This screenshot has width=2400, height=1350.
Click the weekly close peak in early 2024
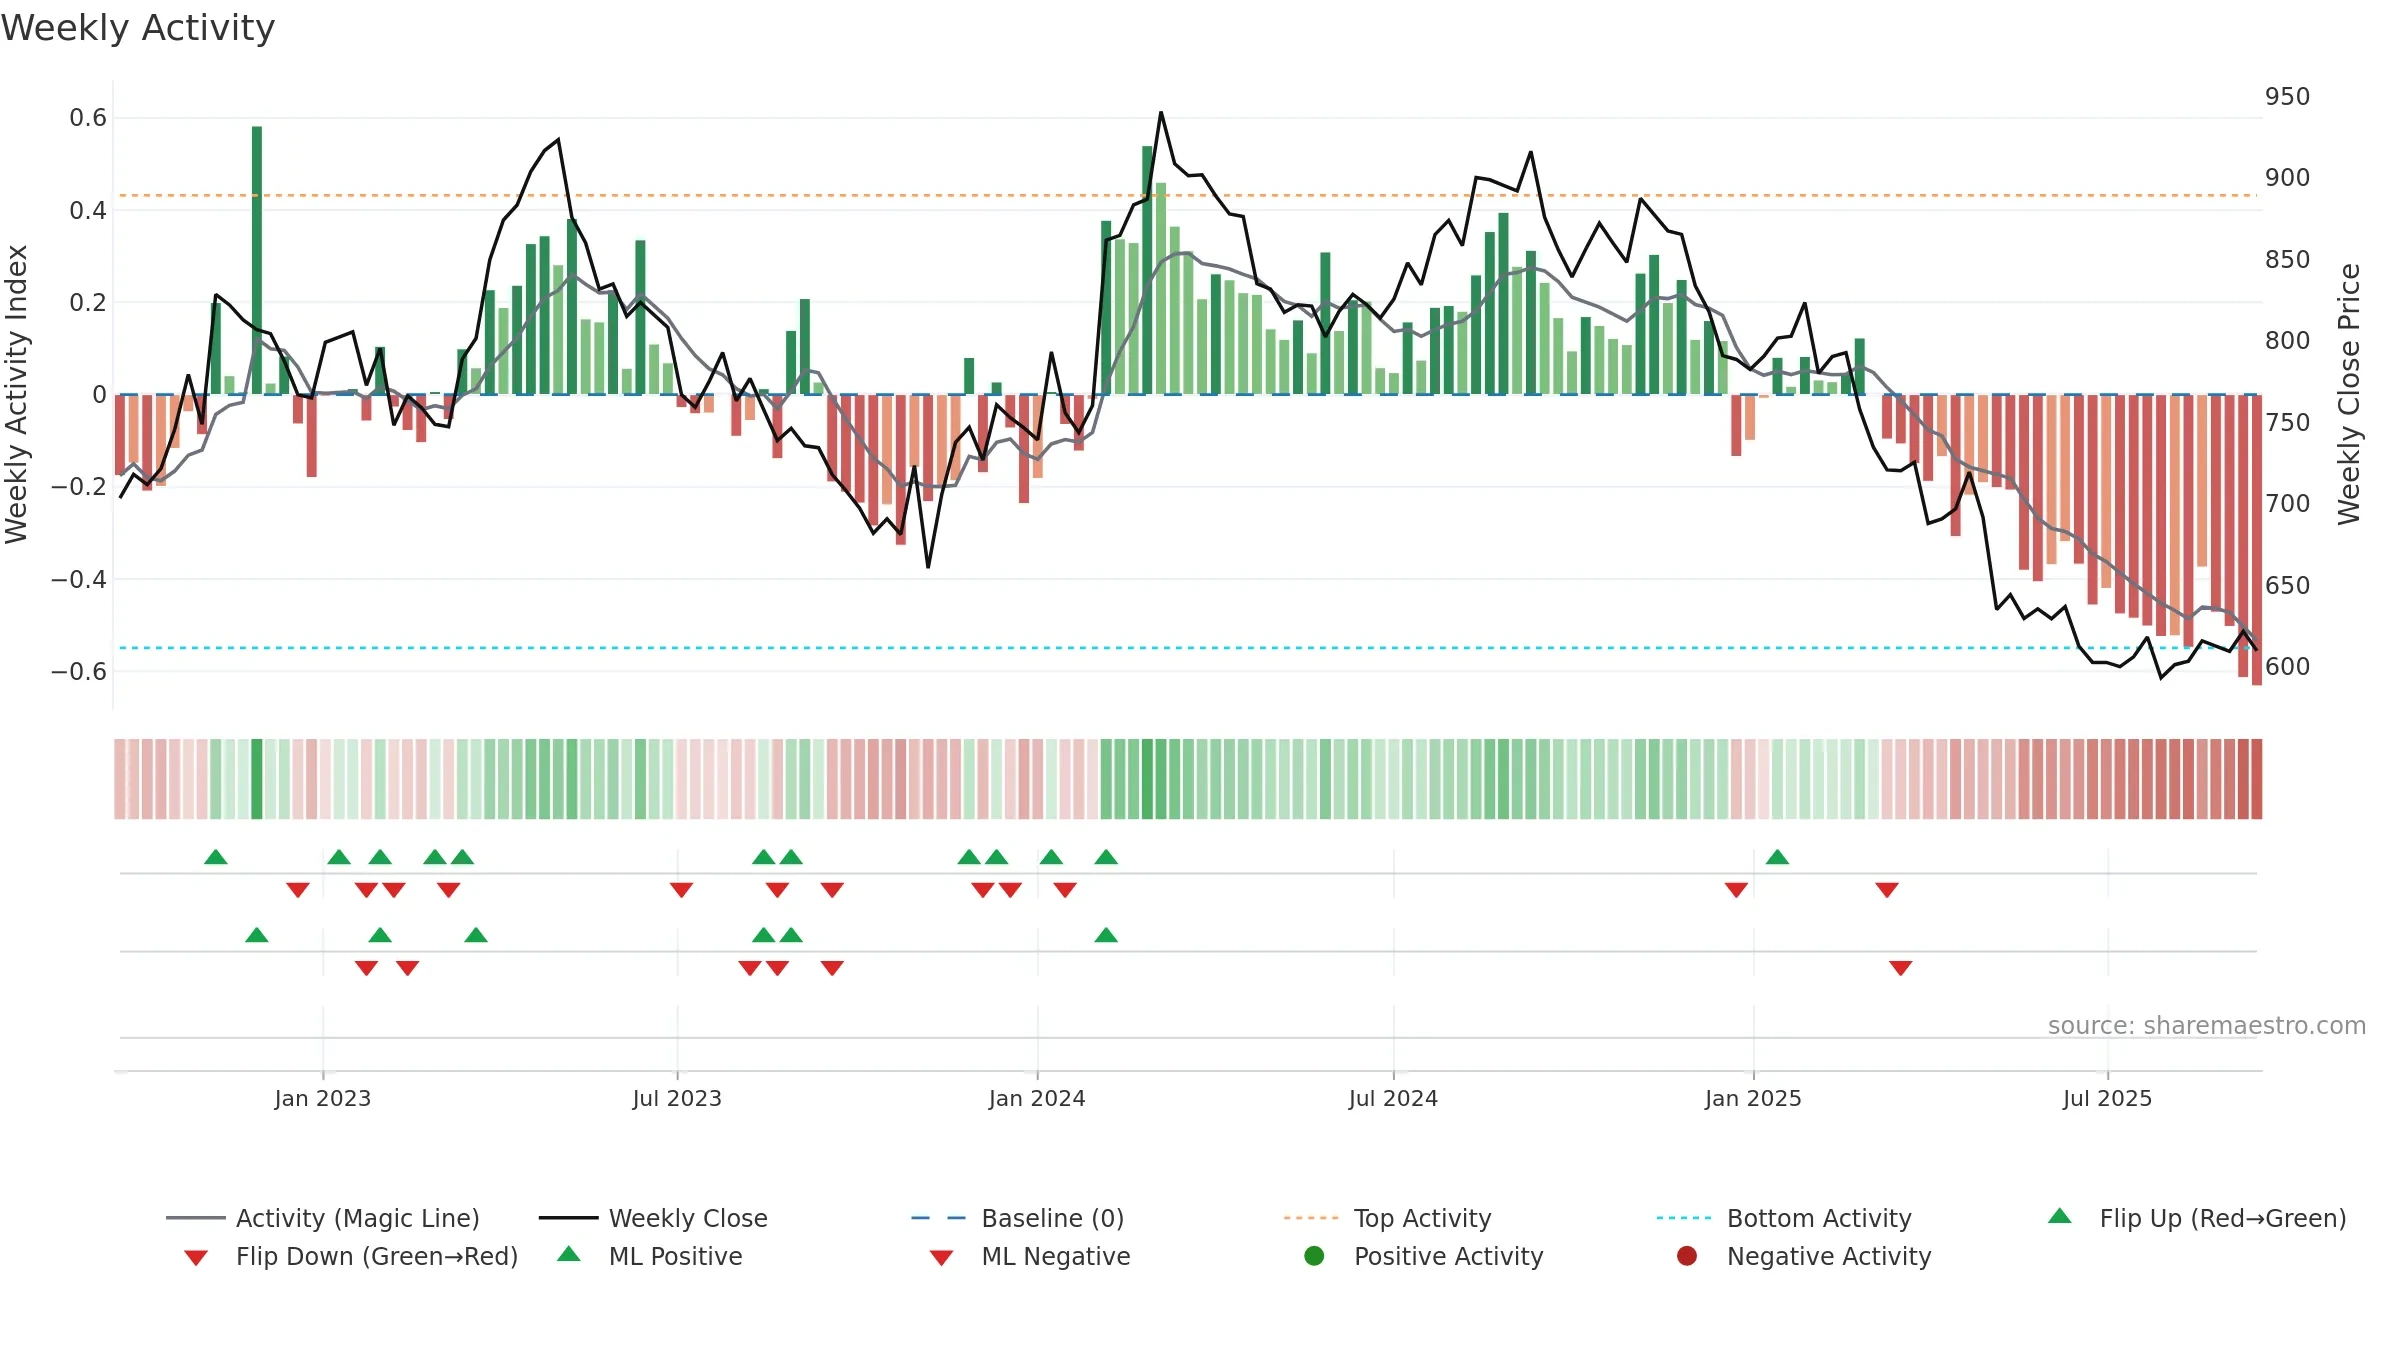pyautogui.click(x=1161, y=112)
